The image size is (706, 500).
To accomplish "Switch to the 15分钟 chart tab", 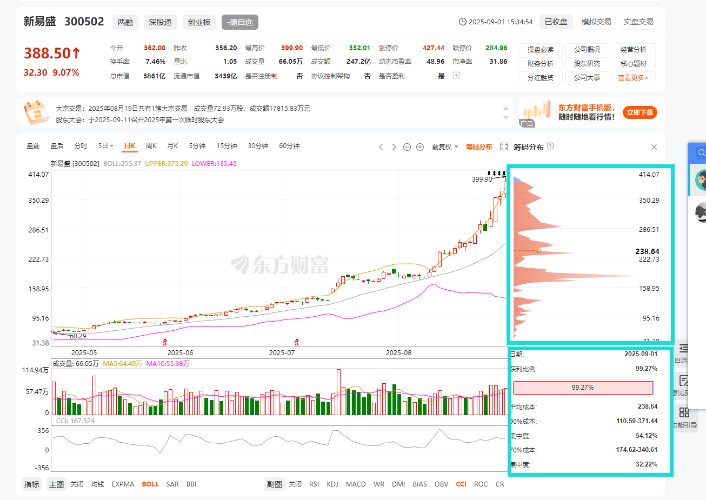I will 226,146.
